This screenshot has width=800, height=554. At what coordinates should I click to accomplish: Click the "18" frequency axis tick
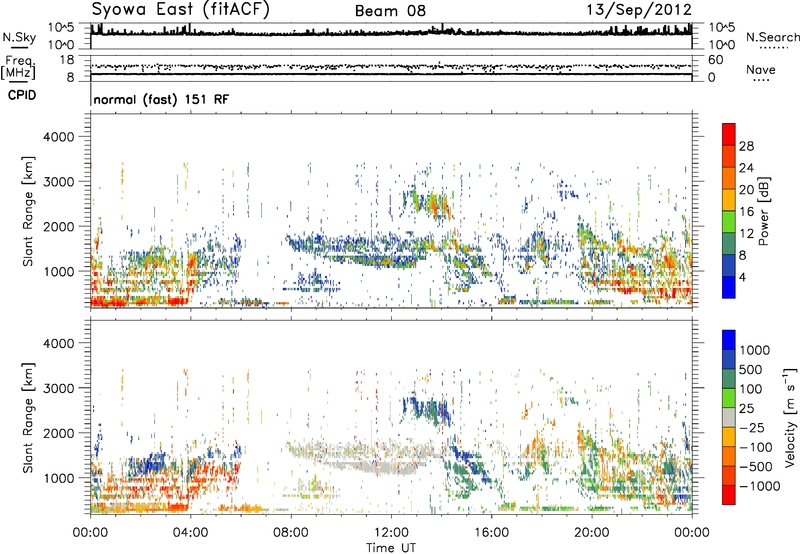[66, 60]
